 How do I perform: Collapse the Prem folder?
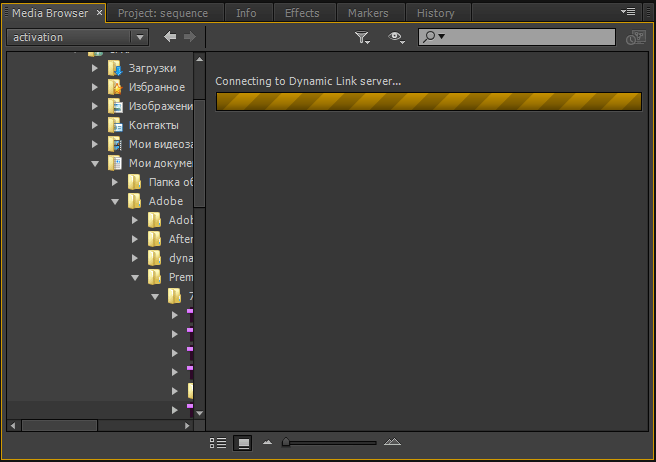tap(135, 277)
